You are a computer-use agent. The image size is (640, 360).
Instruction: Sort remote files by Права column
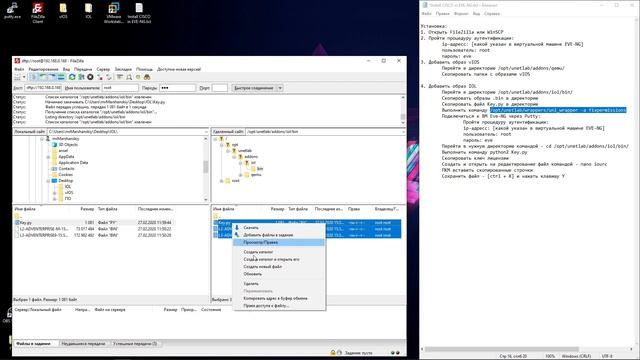tap(354, 209)
